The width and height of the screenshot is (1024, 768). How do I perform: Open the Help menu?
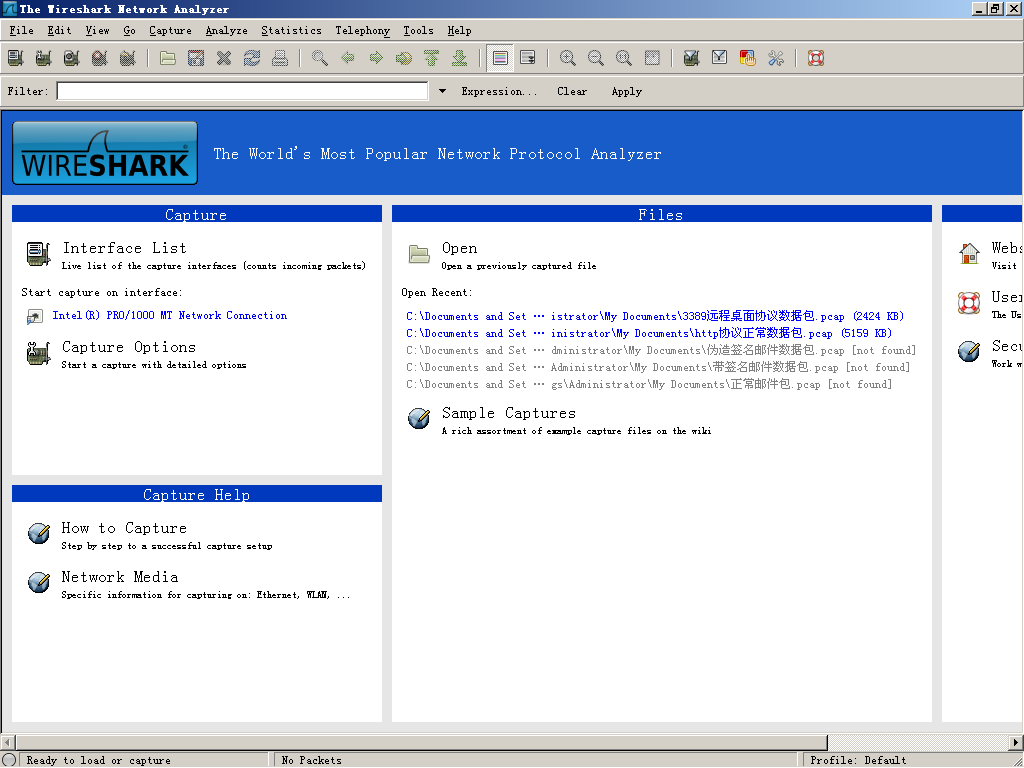(x=460, y=31)
